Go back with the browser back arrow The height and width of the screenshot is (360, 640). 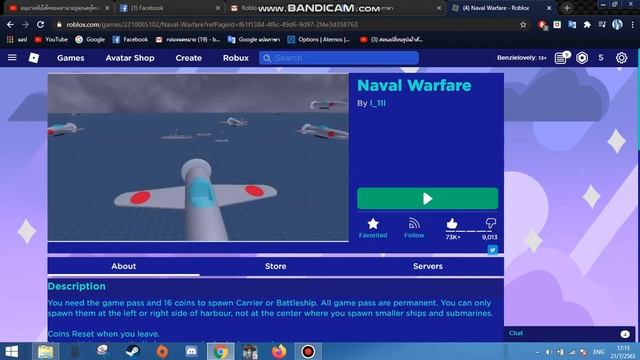click(x=10, y=24)
